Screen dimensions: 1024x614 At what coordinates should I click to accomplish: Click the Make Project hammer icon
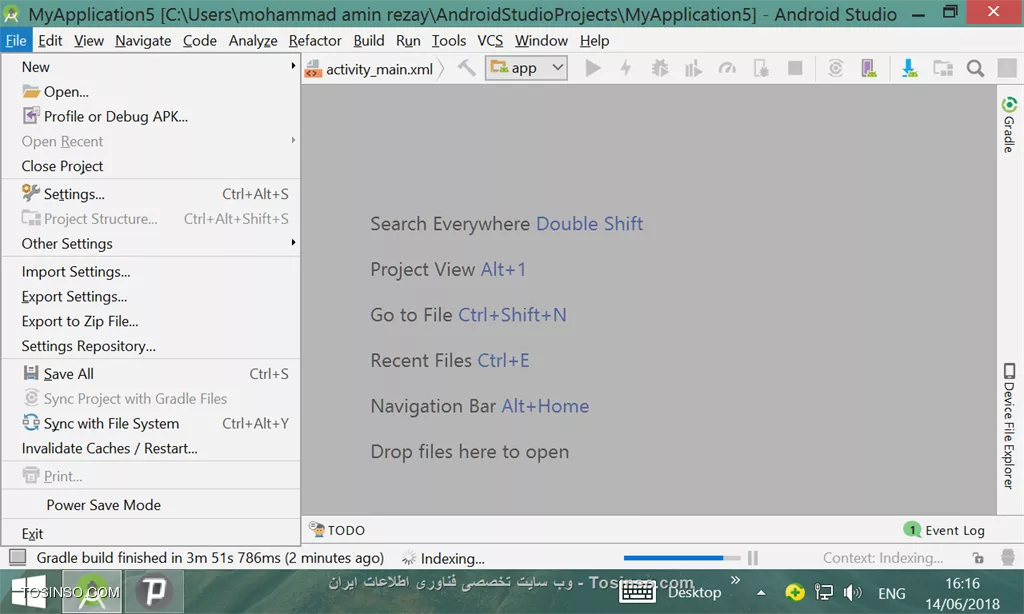(x=466, y=68)
